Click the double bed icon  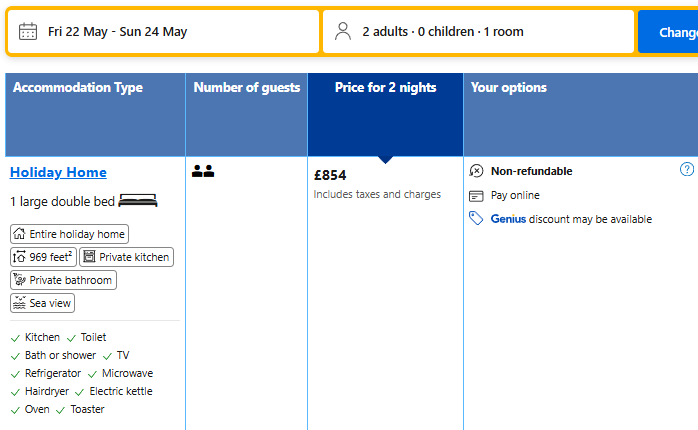point(138,201)
